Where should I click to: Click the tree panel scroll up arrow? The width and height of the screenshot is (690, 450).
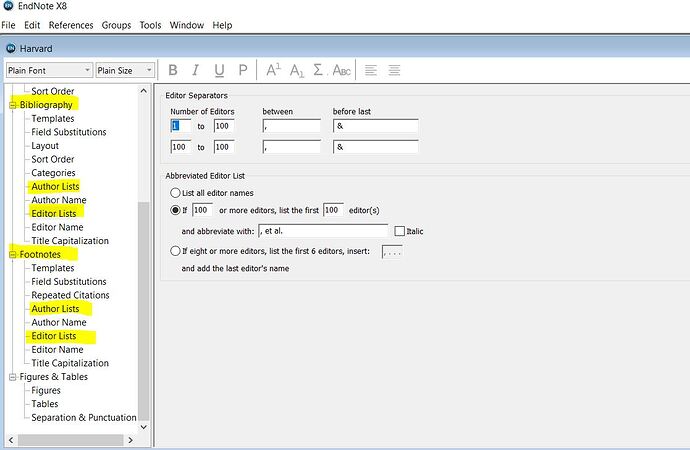click(x=143, y=91)
